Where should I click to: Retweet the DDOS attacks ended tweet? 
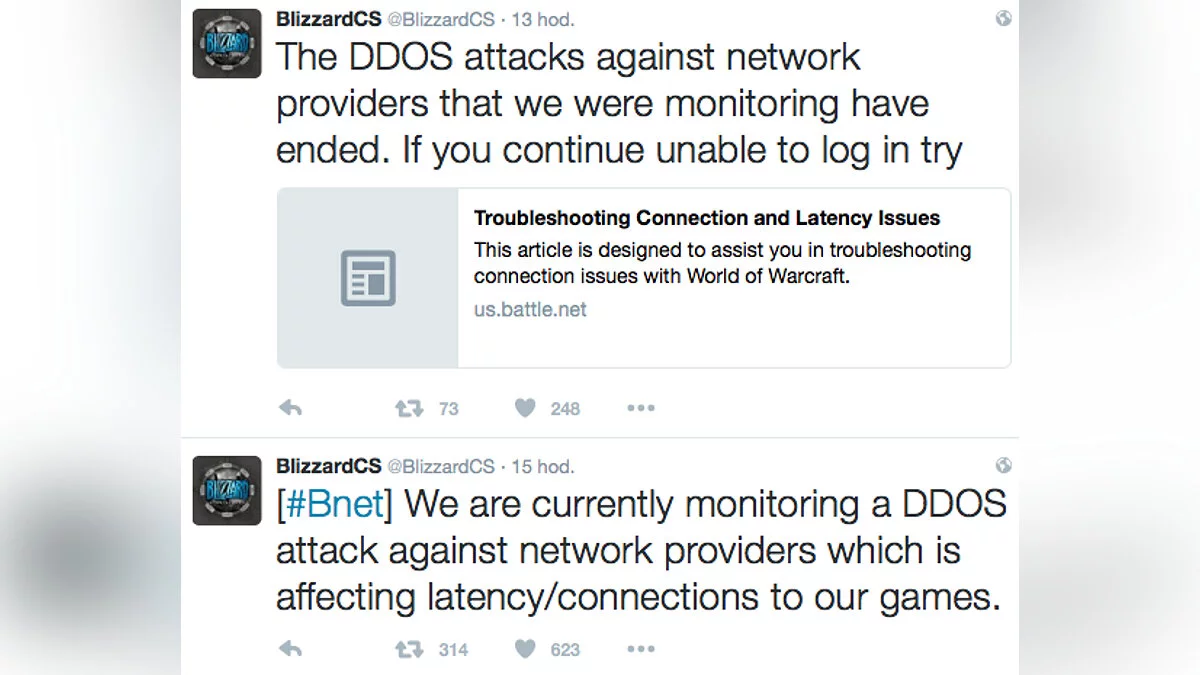[409, 408]
